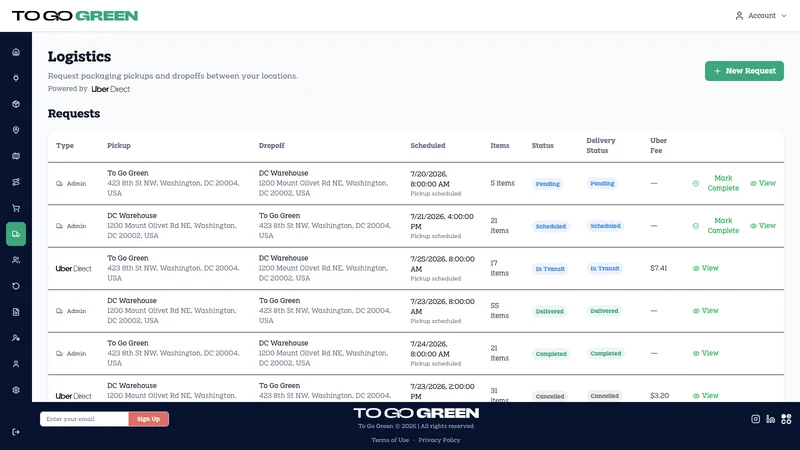Click the 55 items cell
The image size is (800, 450).
pos(499,311)
